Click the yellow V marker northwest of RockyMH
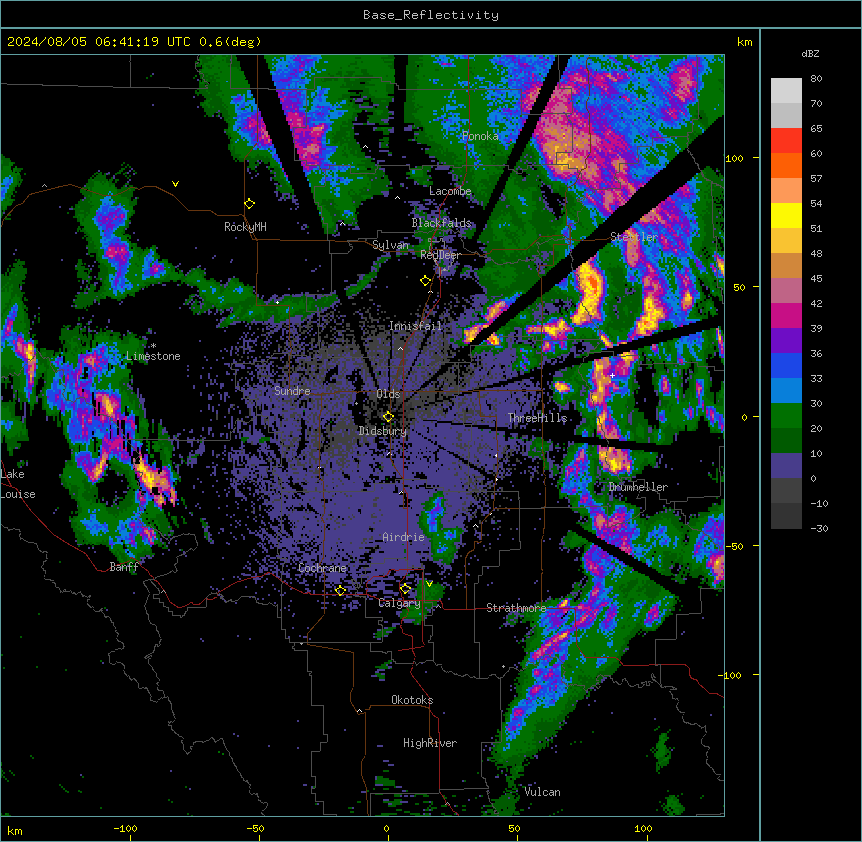862x842 pixels. (175, 184)
